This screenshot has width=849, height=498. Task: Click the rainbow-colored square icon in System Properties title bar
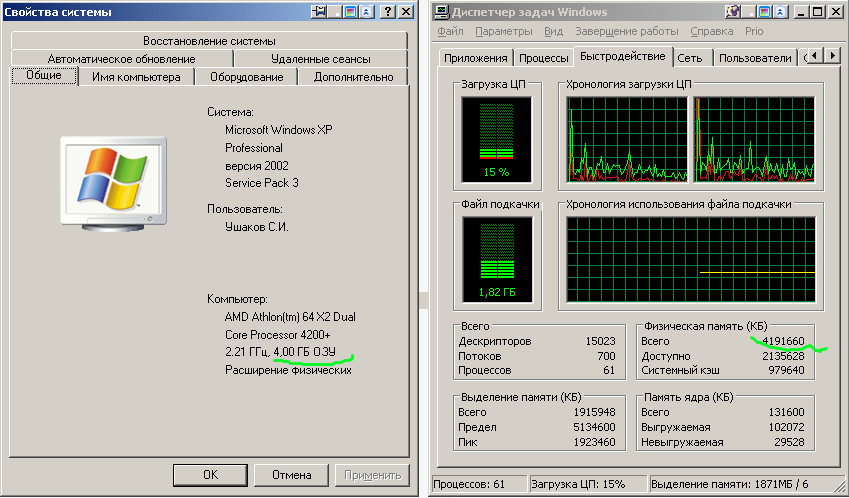(351, 11)
